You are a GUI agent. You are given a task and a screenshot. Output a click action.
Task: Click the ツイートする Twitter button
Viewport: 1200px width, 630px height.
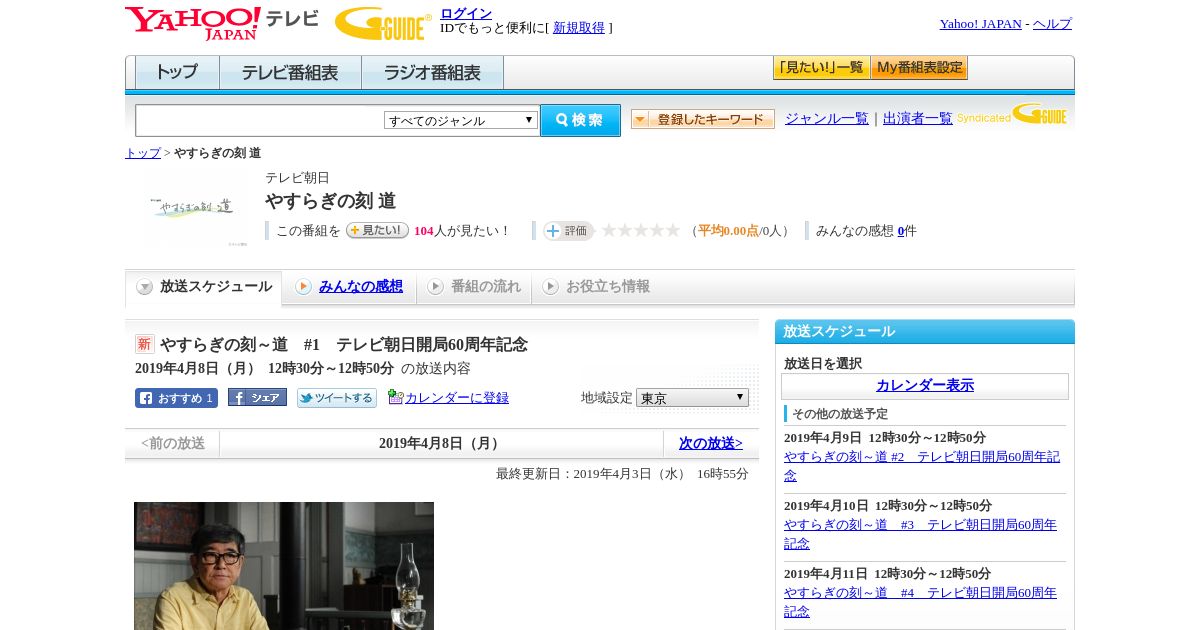click(x=337, y=398)
